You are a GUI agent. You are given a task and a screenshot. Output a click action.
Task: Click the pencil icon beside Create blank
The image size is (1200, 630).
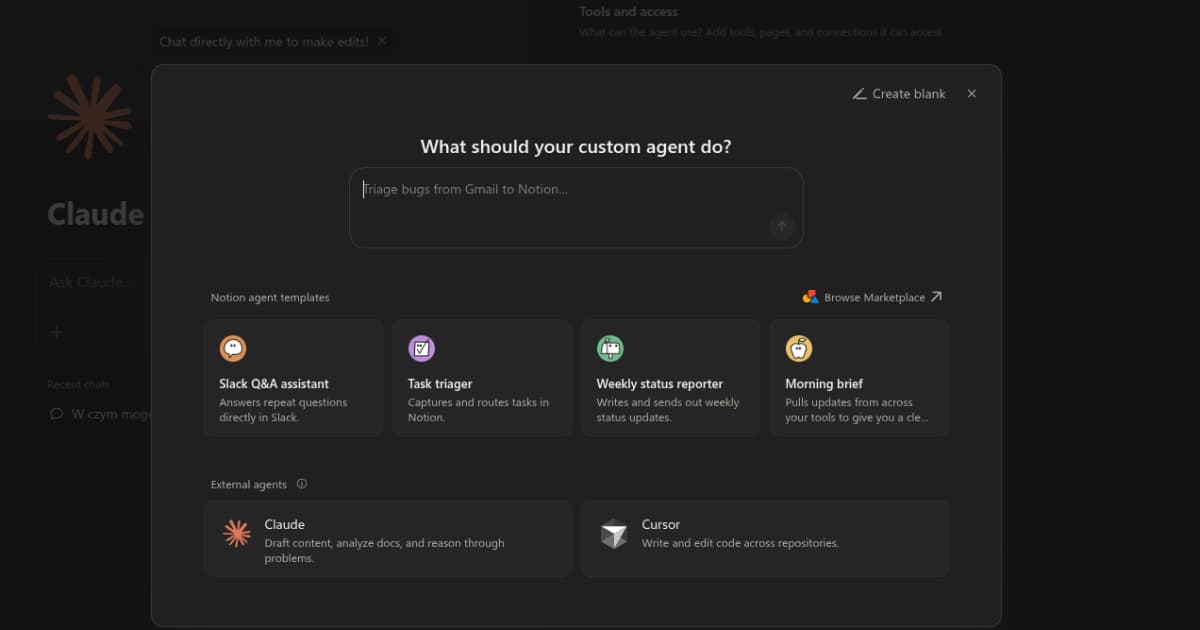(x=859, y=94)
